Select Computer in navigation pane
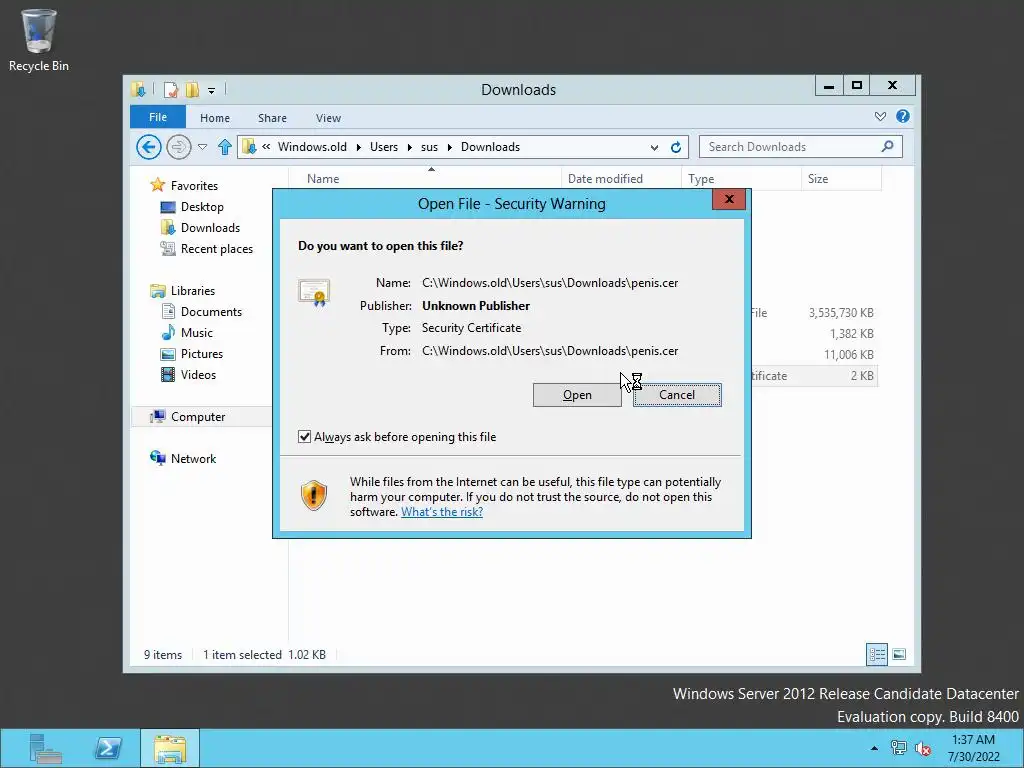The height and width of the screenshot is (768, 1024). click(198, 417)
